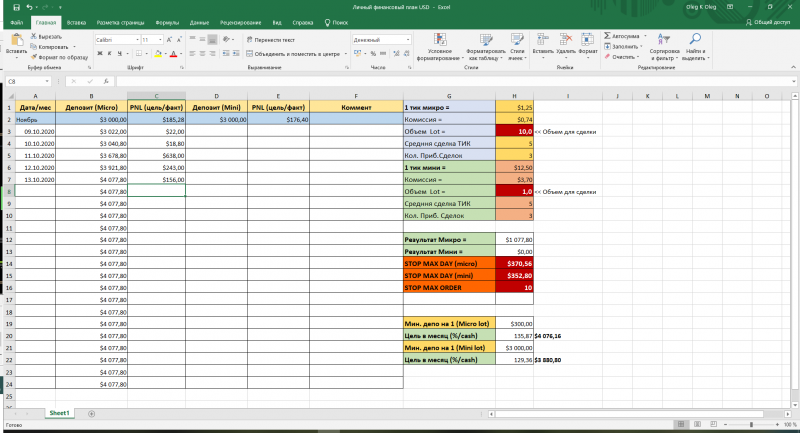Open the Денежный number format dropdown
This screenshot has width=800, height=433.
(408, 40)
